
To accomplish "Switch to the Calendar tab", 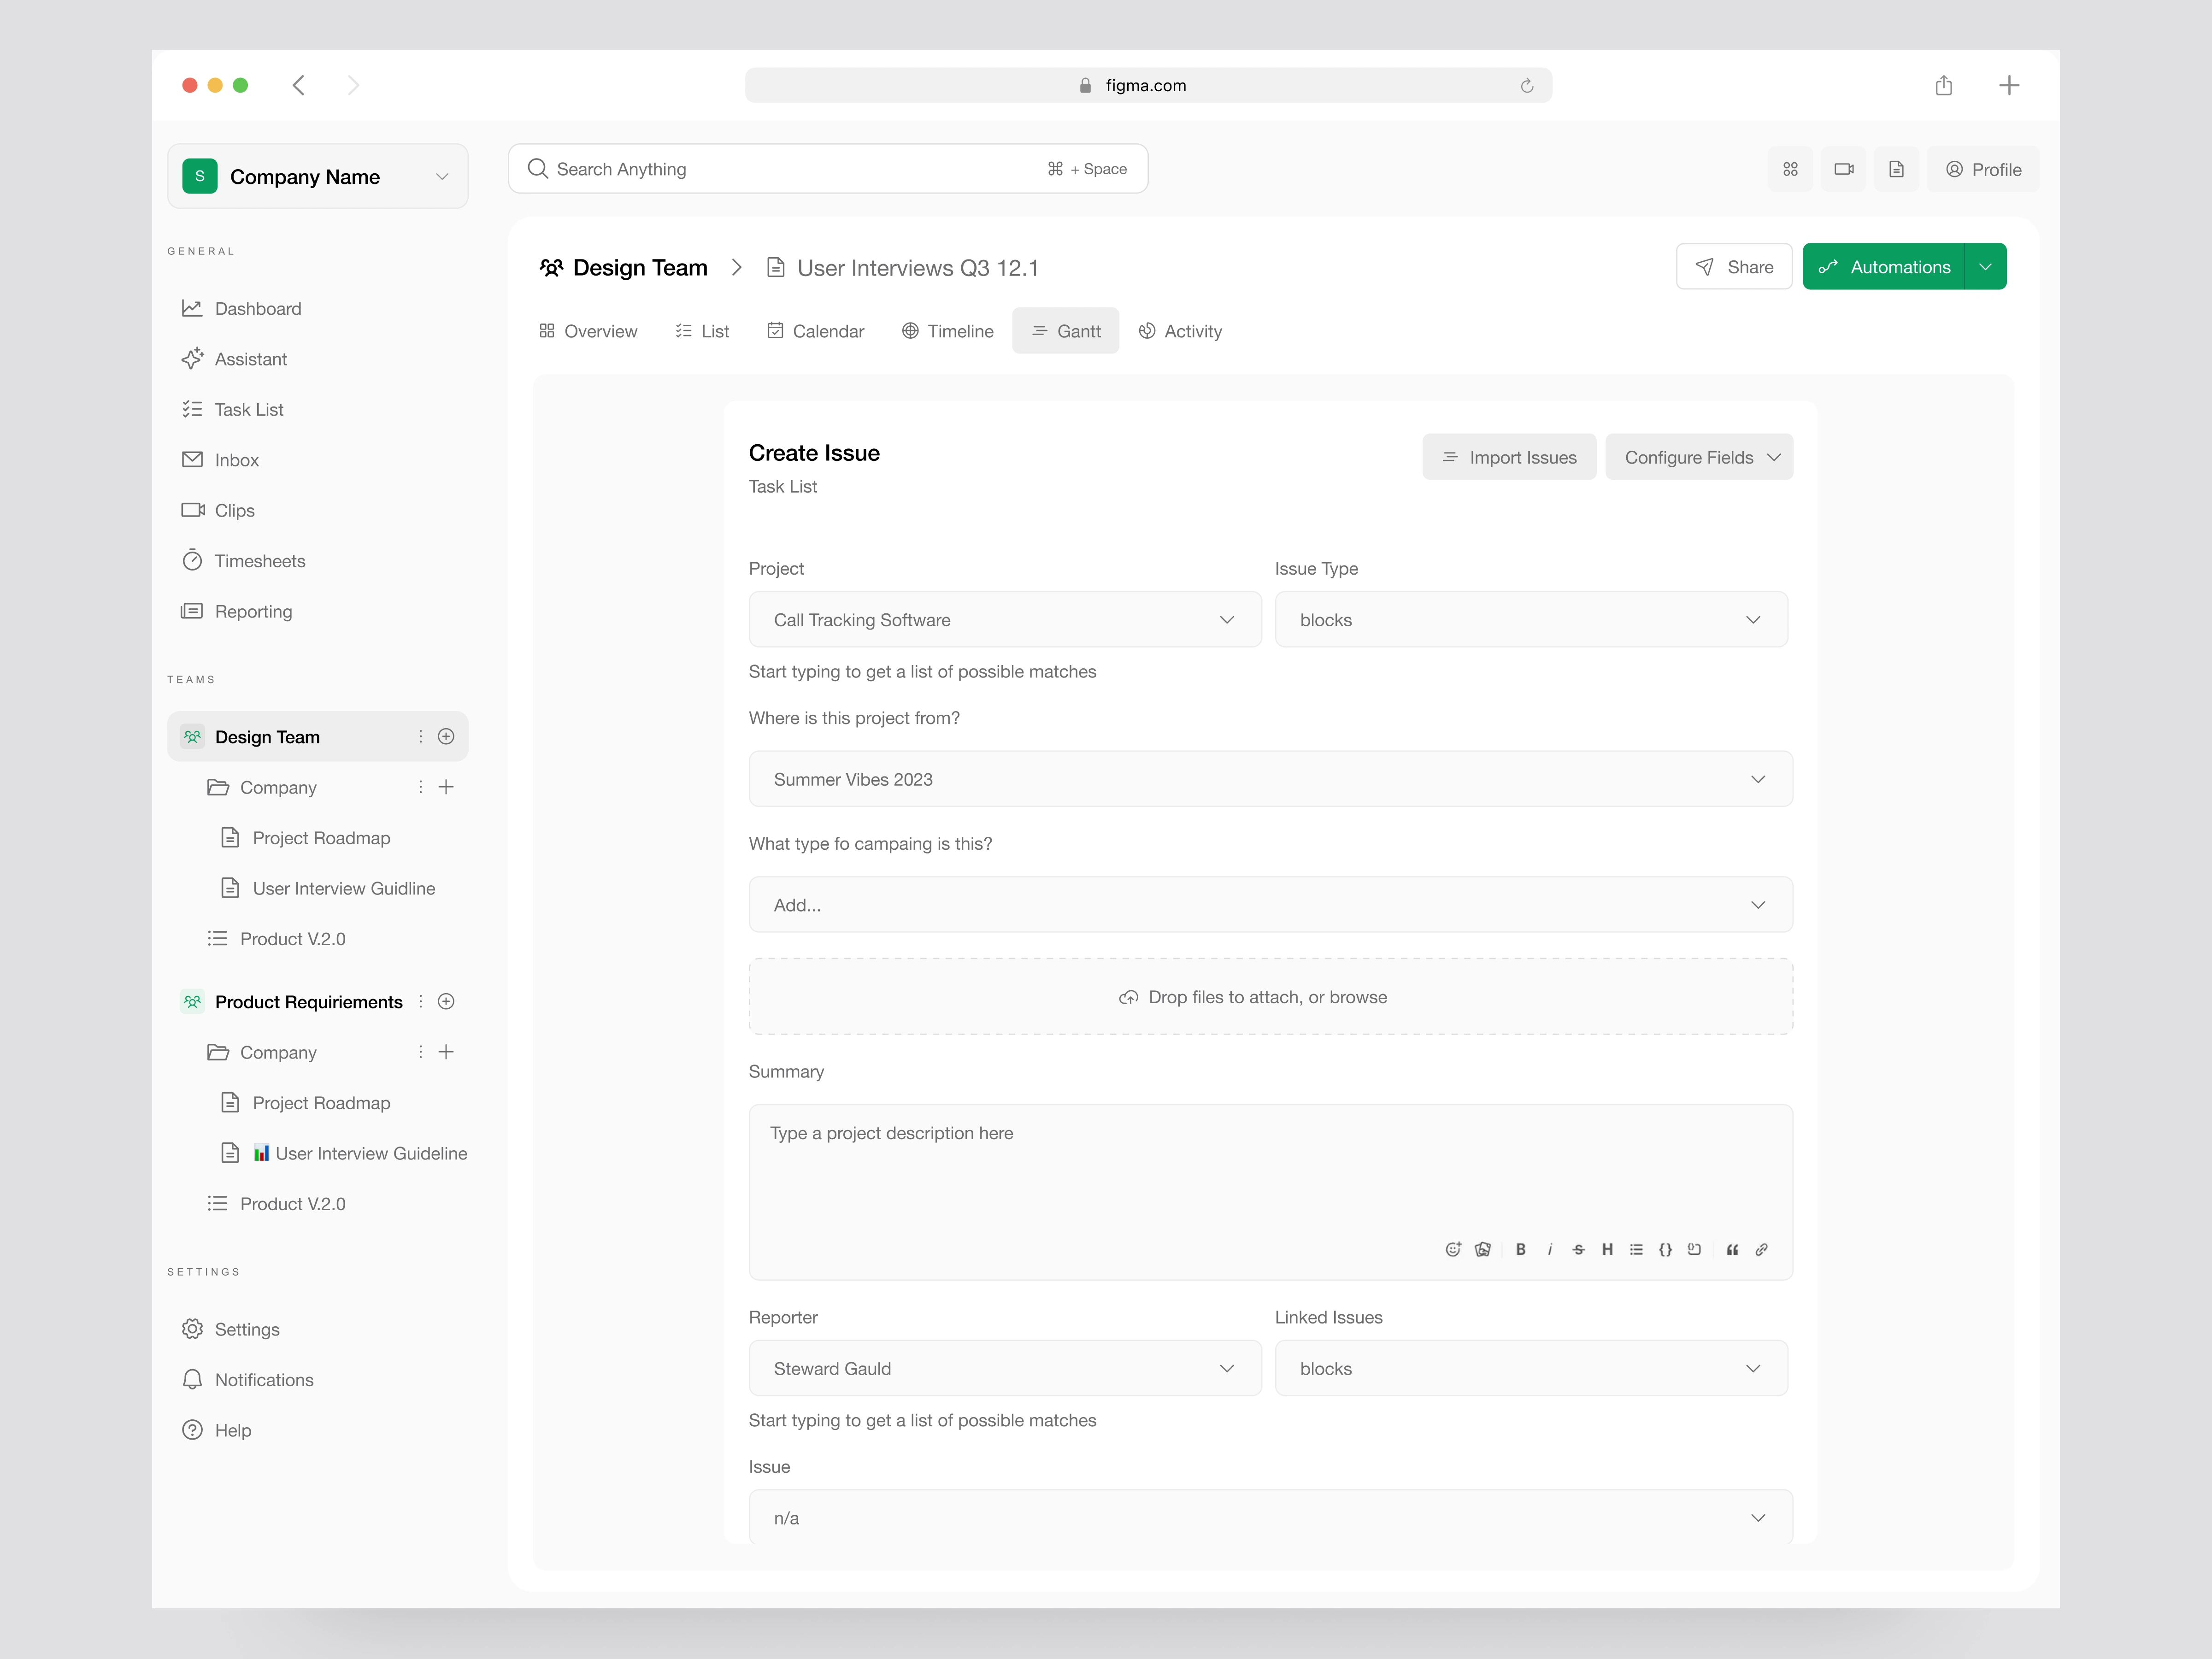I will (815, 331).
